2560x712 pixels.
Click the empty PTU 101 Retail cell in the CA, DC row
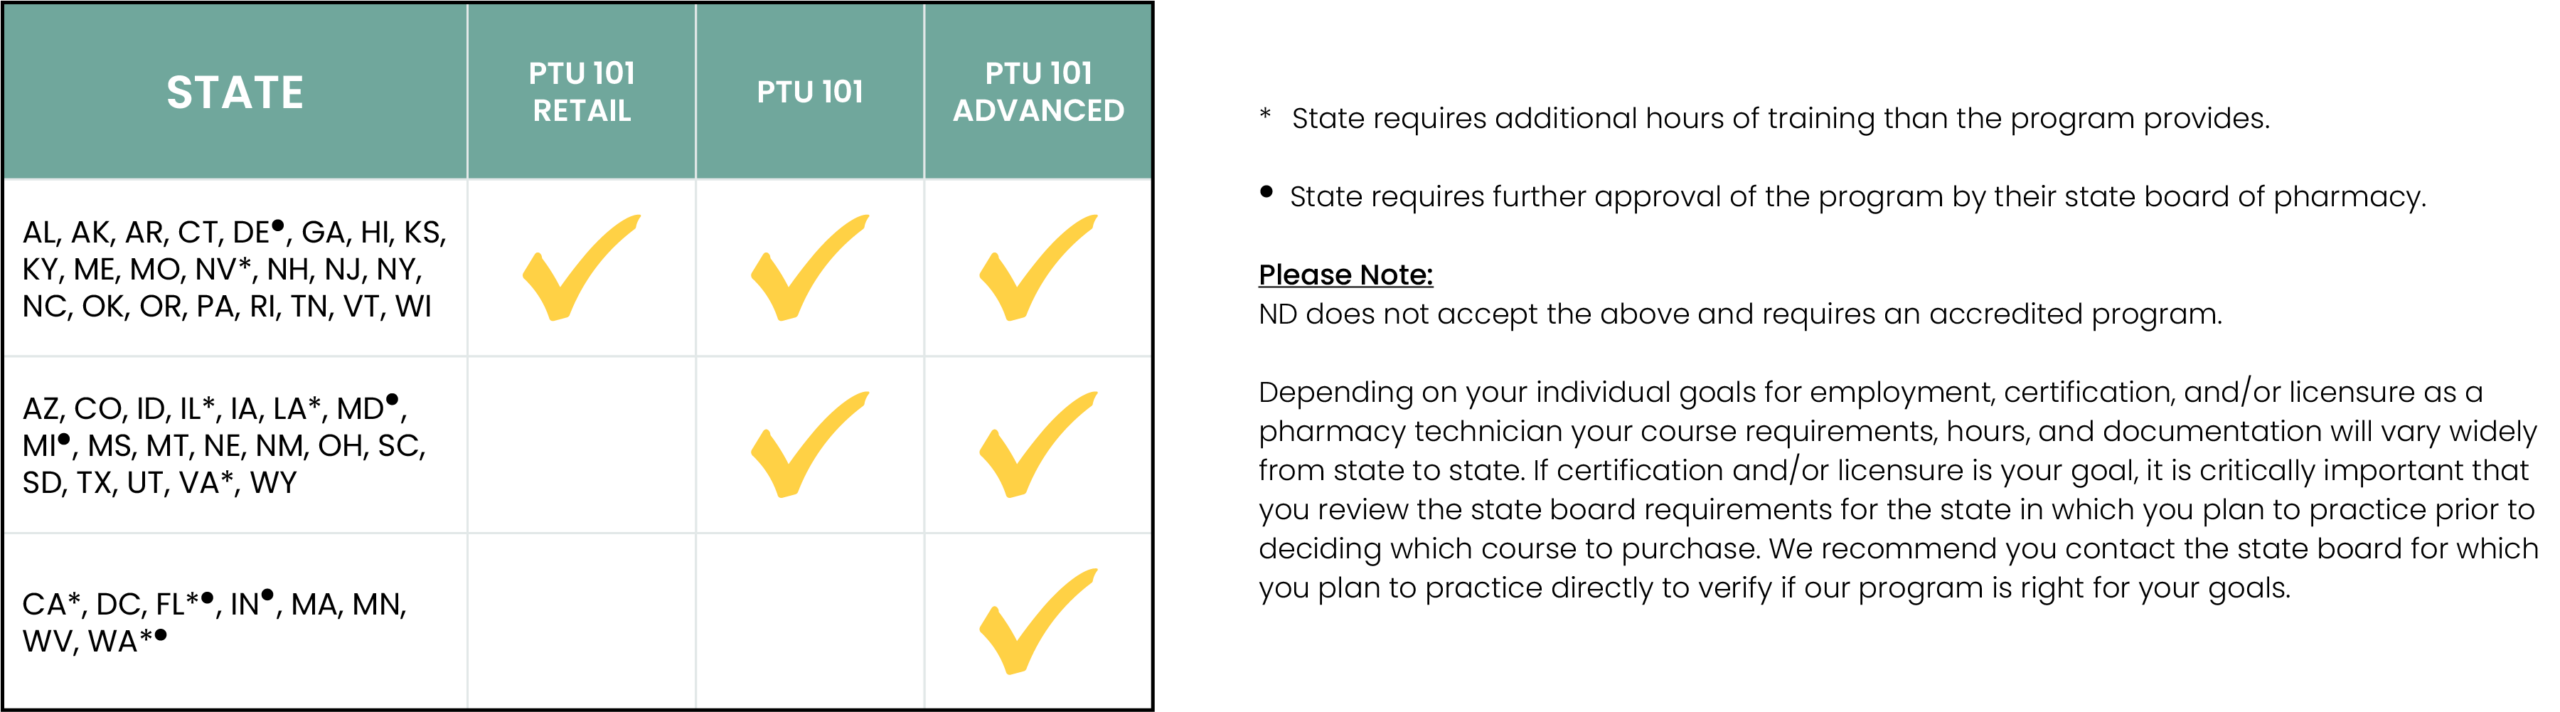coord(581,622)
